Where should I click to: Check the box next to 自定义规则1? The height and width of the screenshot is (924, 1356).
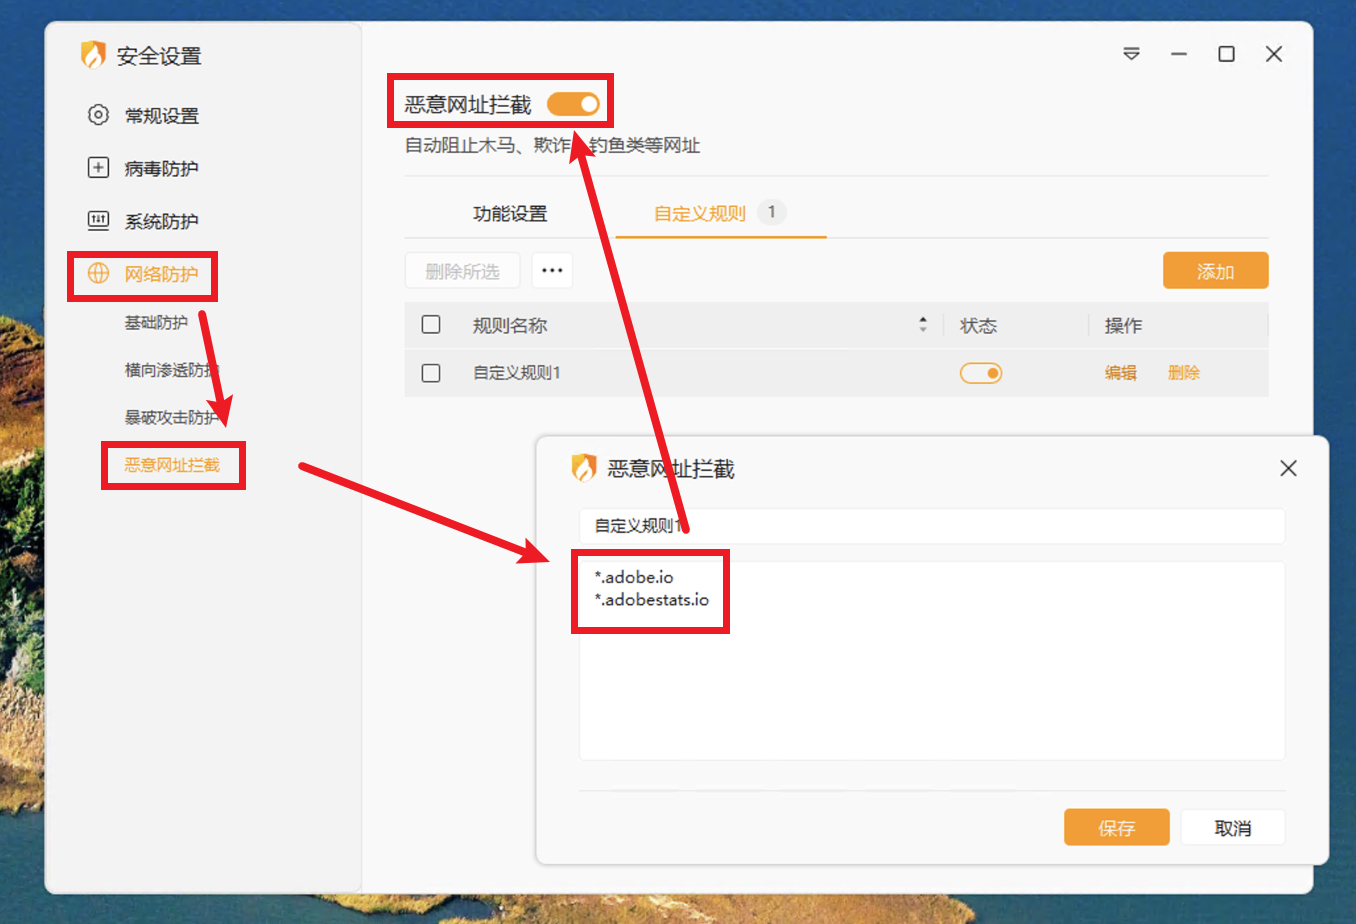click(x=431, y=373)
